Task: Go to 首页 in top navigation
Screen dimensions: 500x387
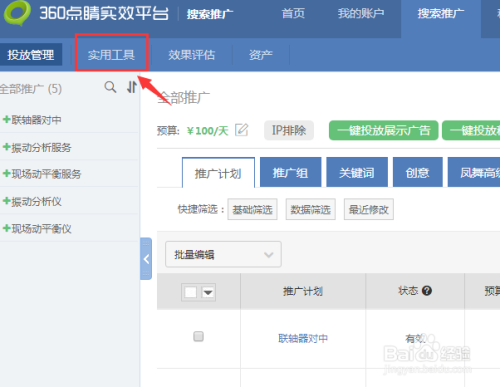Action: point(293,13)
